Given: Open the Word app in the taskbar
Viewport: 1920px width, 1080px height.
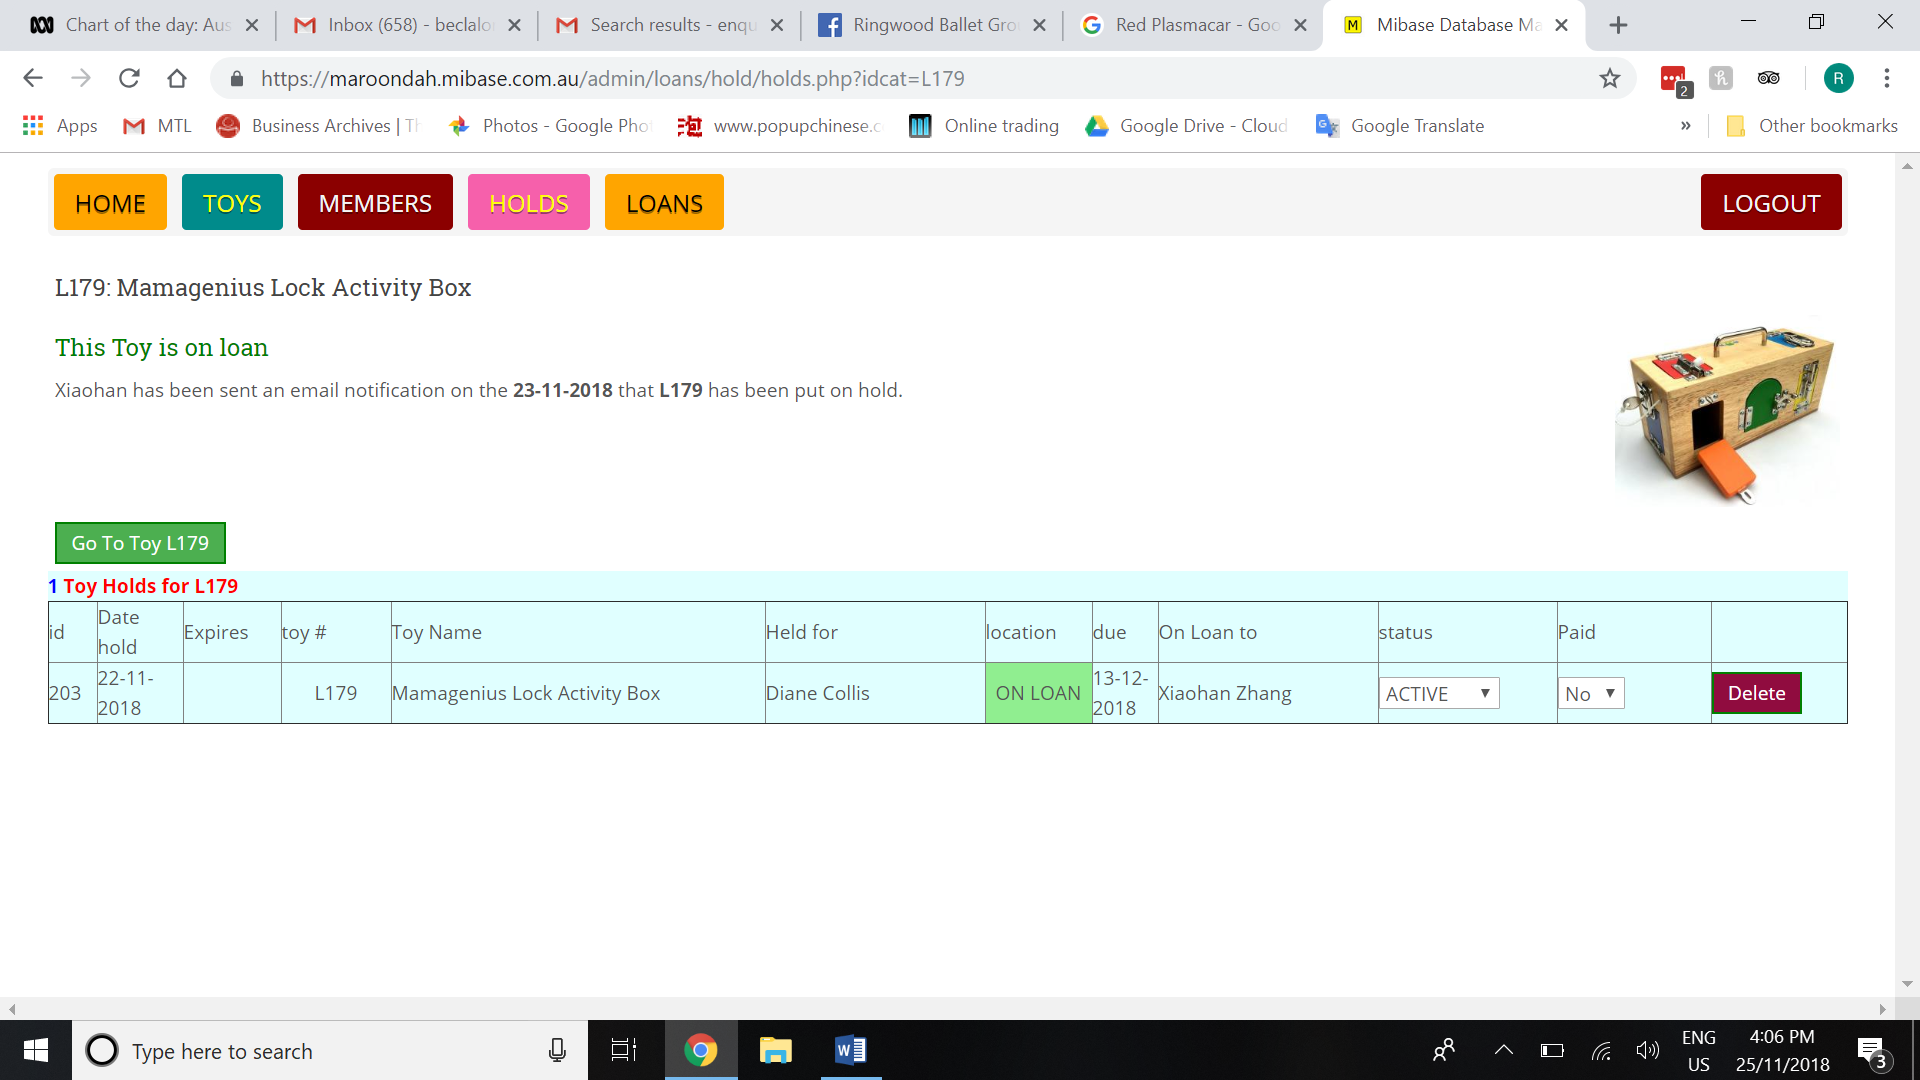Looking at the screenshot, I should pos(850,1050).
